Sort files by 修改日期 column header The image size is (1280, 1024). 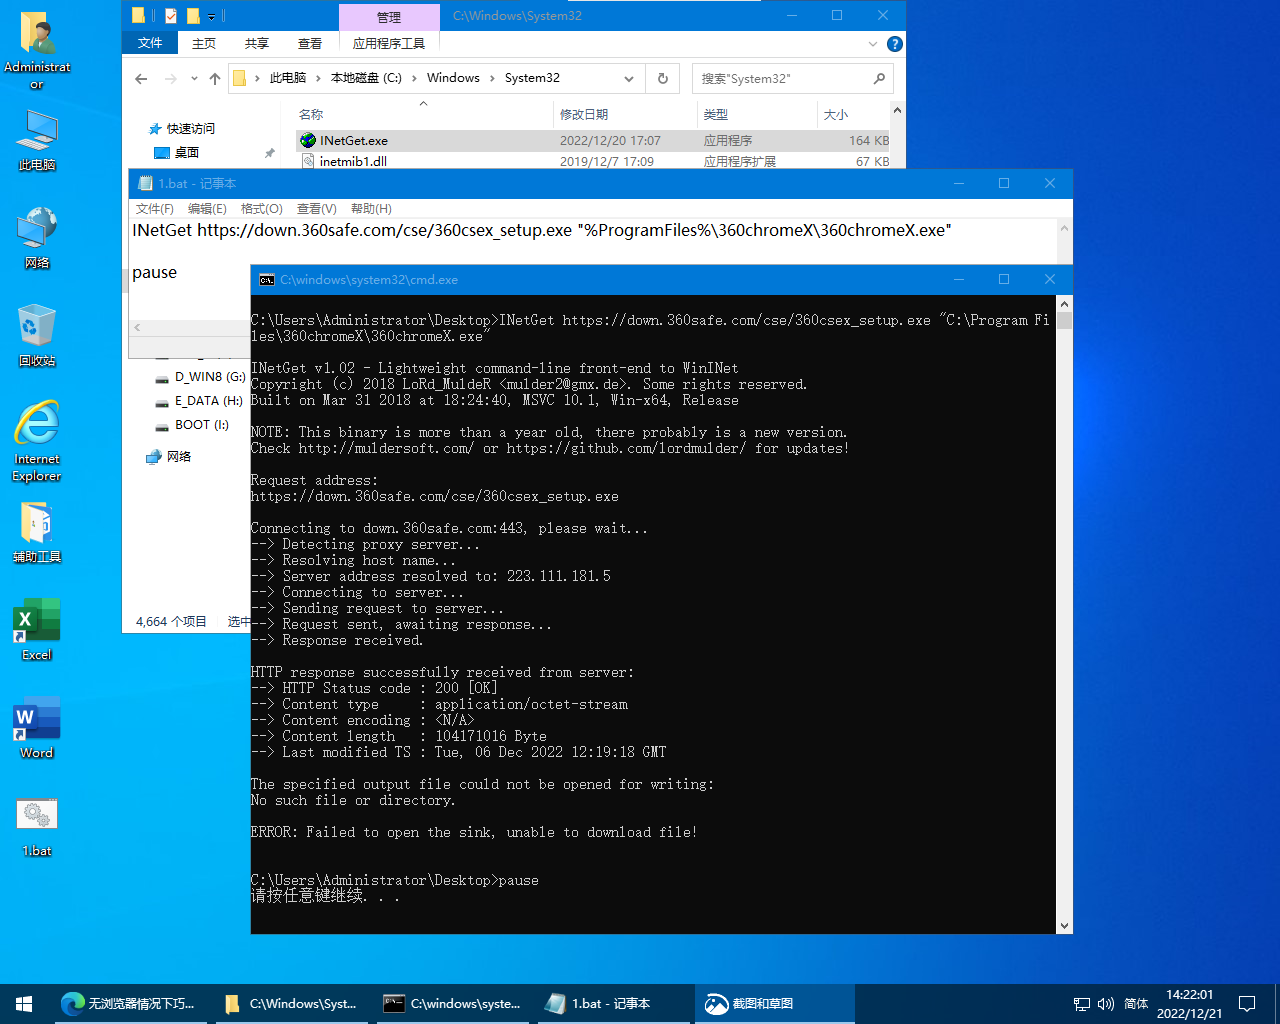click(x=625, y=114)
